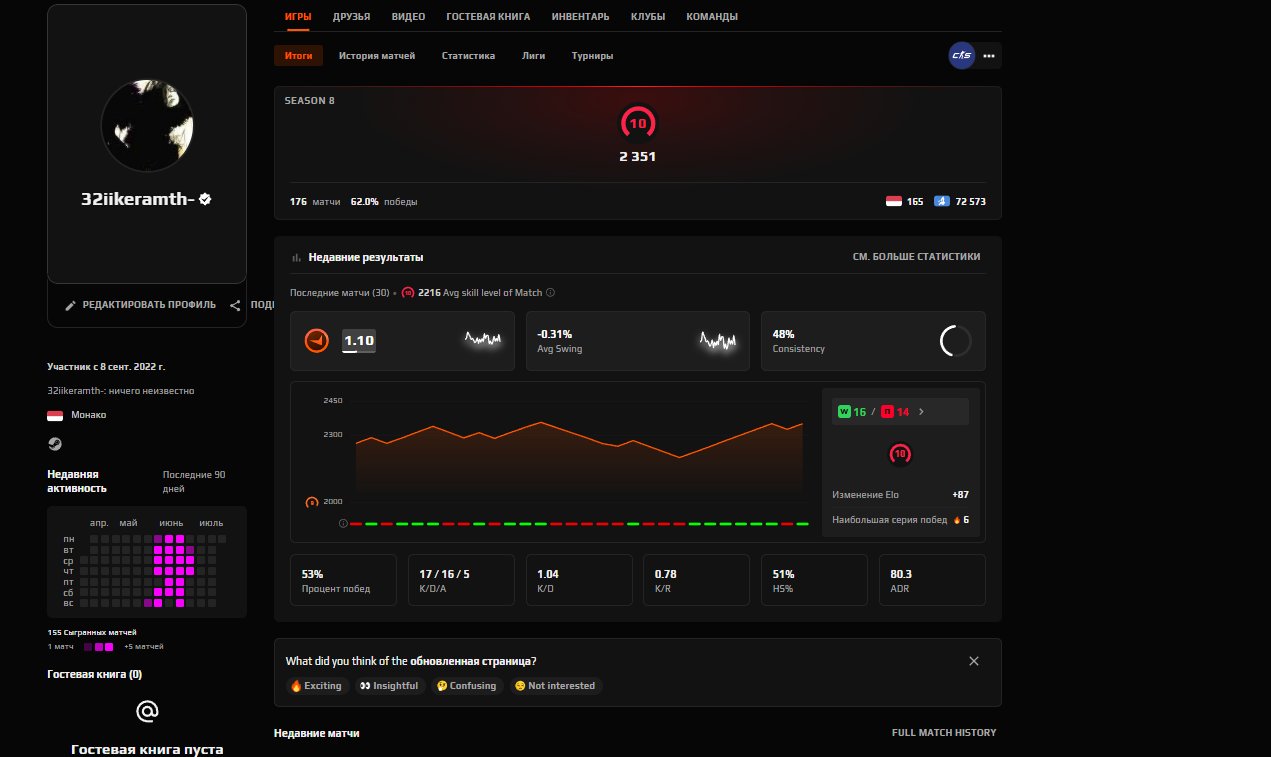Click the Consistency circular progress ring
Image resolution: width=1271 pixels, height=757 pixels.
coord(955,341)
